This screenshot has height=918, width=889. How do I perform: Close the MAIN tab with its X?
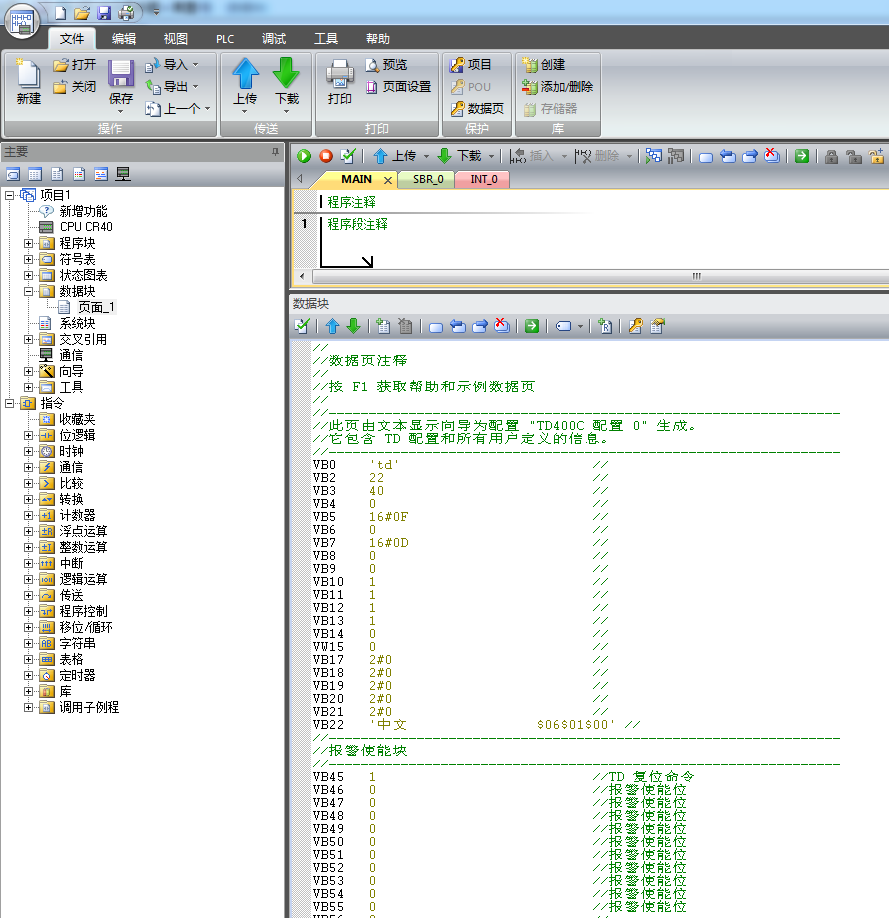[388, 180]
